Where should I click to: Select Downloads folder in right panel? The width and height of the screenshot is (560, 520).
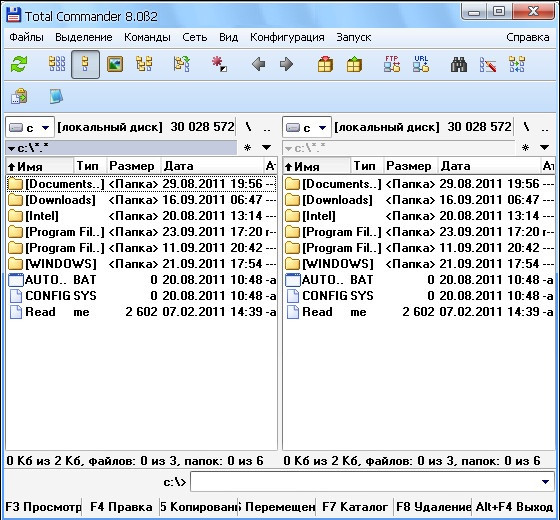coord(419,200)
